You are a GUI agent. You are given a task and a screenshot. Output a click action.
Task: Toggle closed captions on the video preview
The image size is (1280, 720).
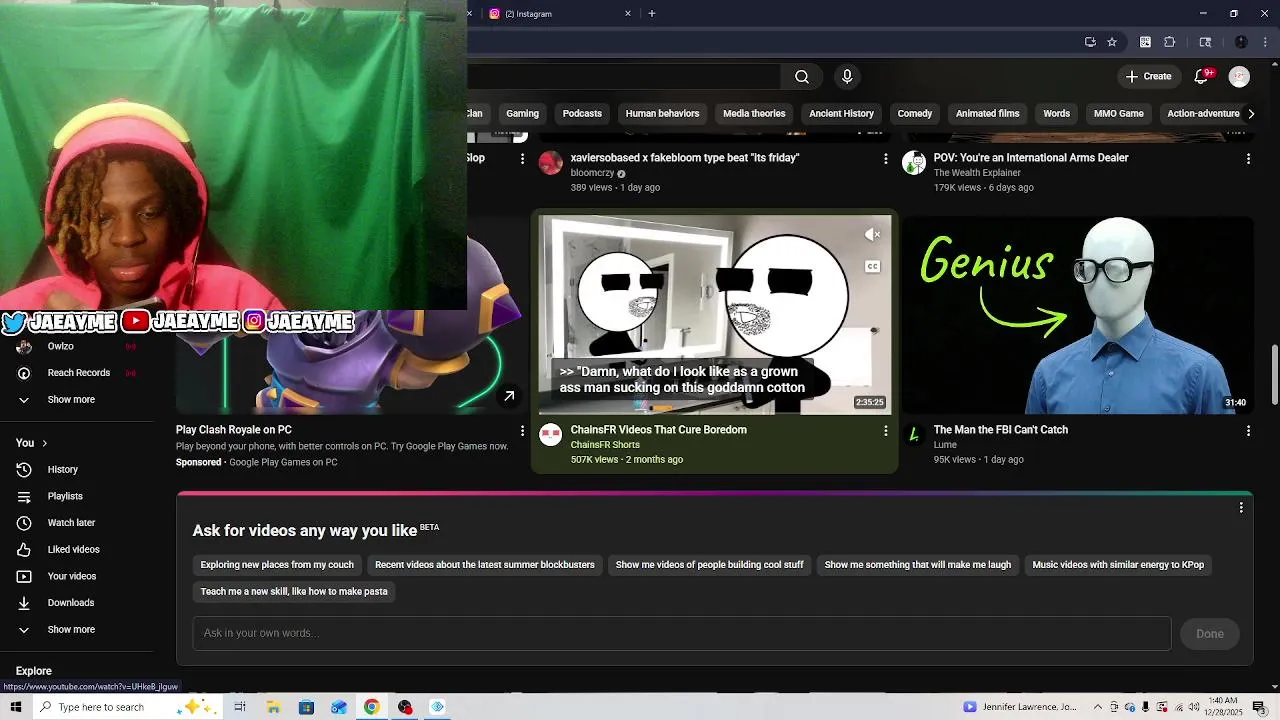[x=872, y=266]
